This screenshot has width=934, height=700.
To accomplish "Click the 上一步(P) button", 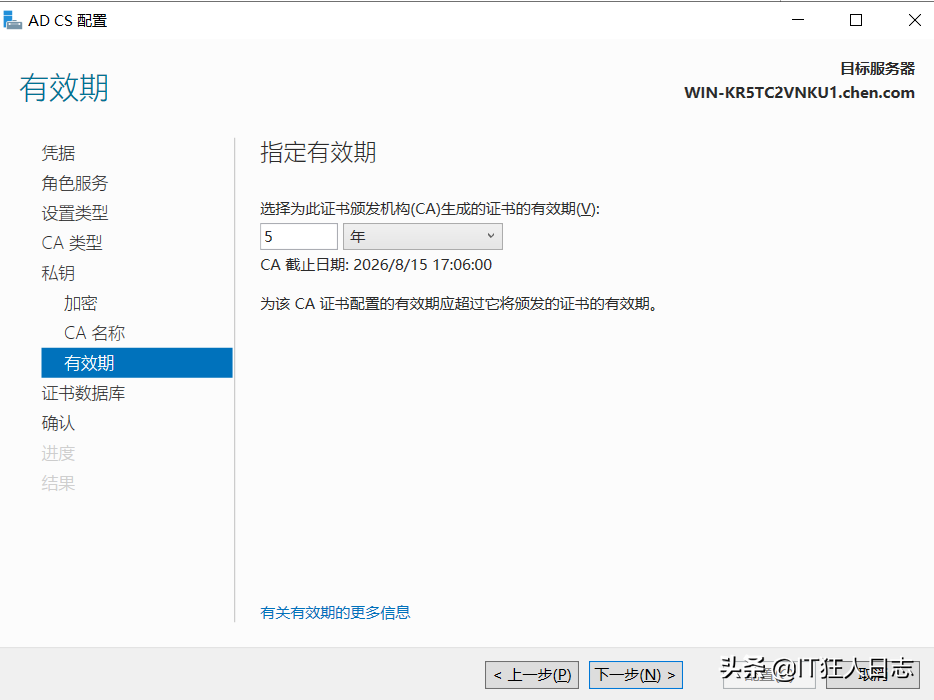I will (x=532, y=675).
